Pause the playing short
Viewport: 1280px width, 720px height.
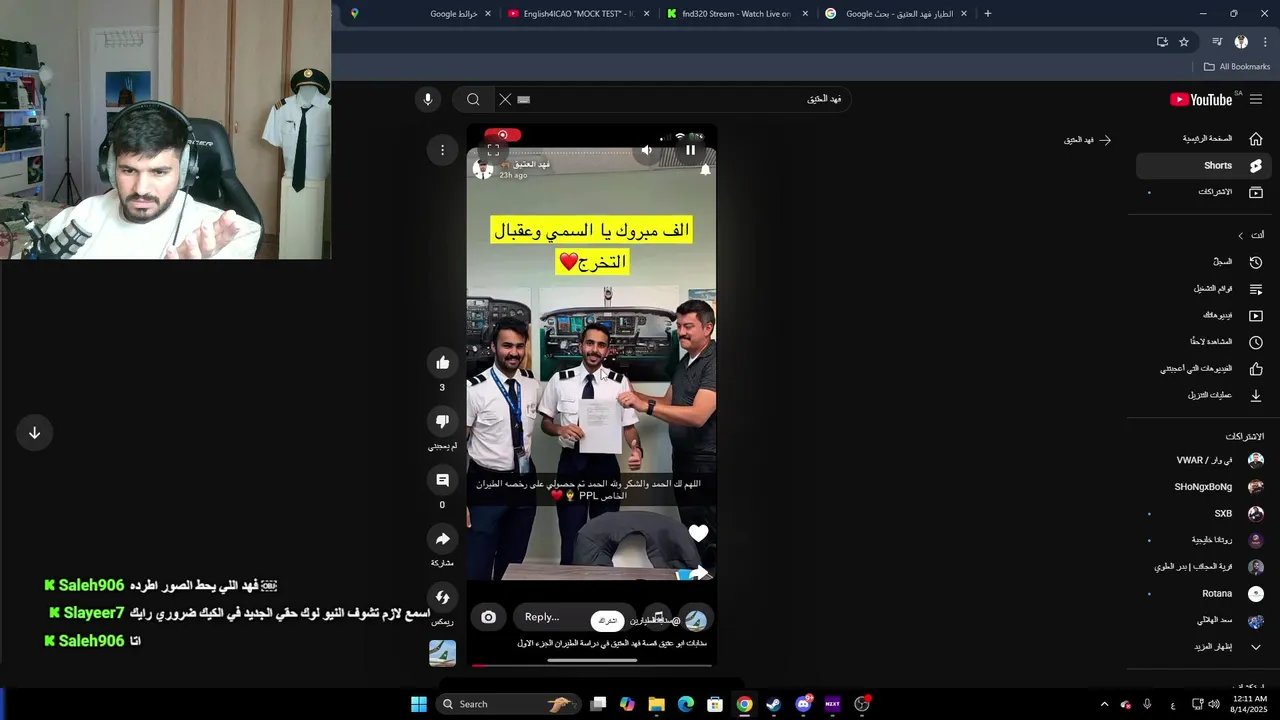(x=690, y=150)
